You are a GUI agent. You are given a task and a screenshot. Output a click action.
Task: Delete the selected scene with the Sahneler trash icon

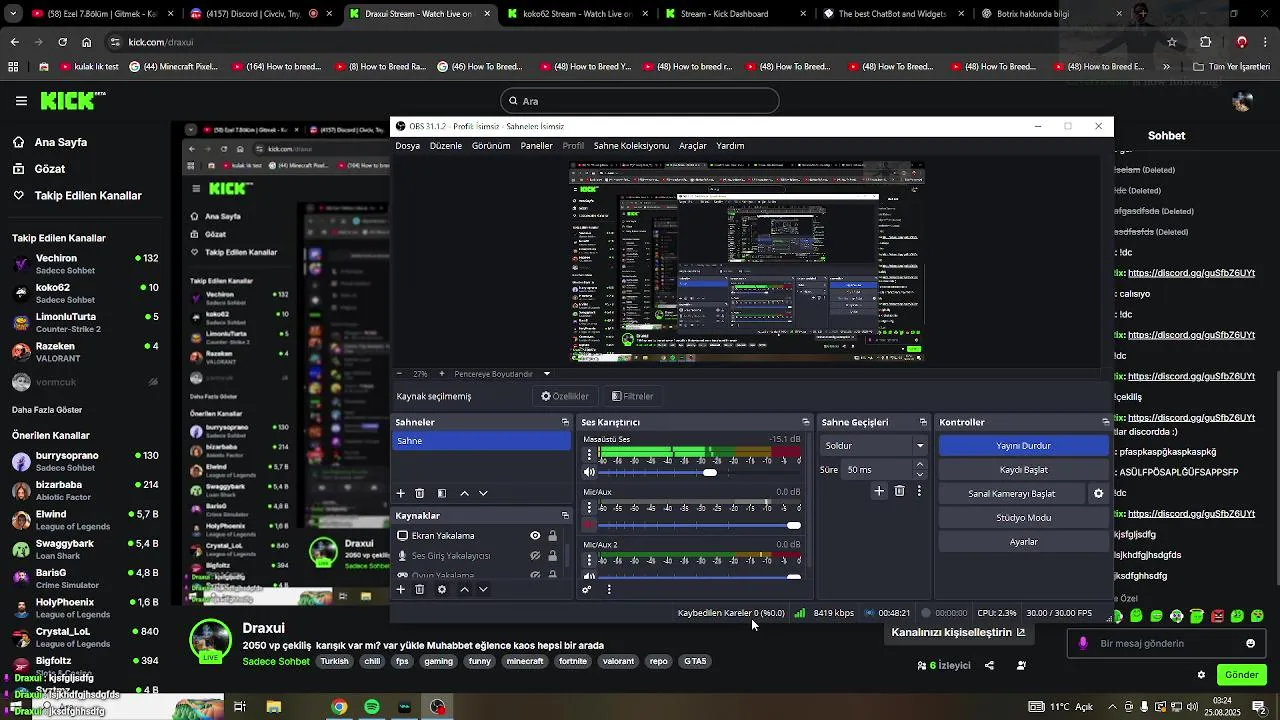[420, 493]
